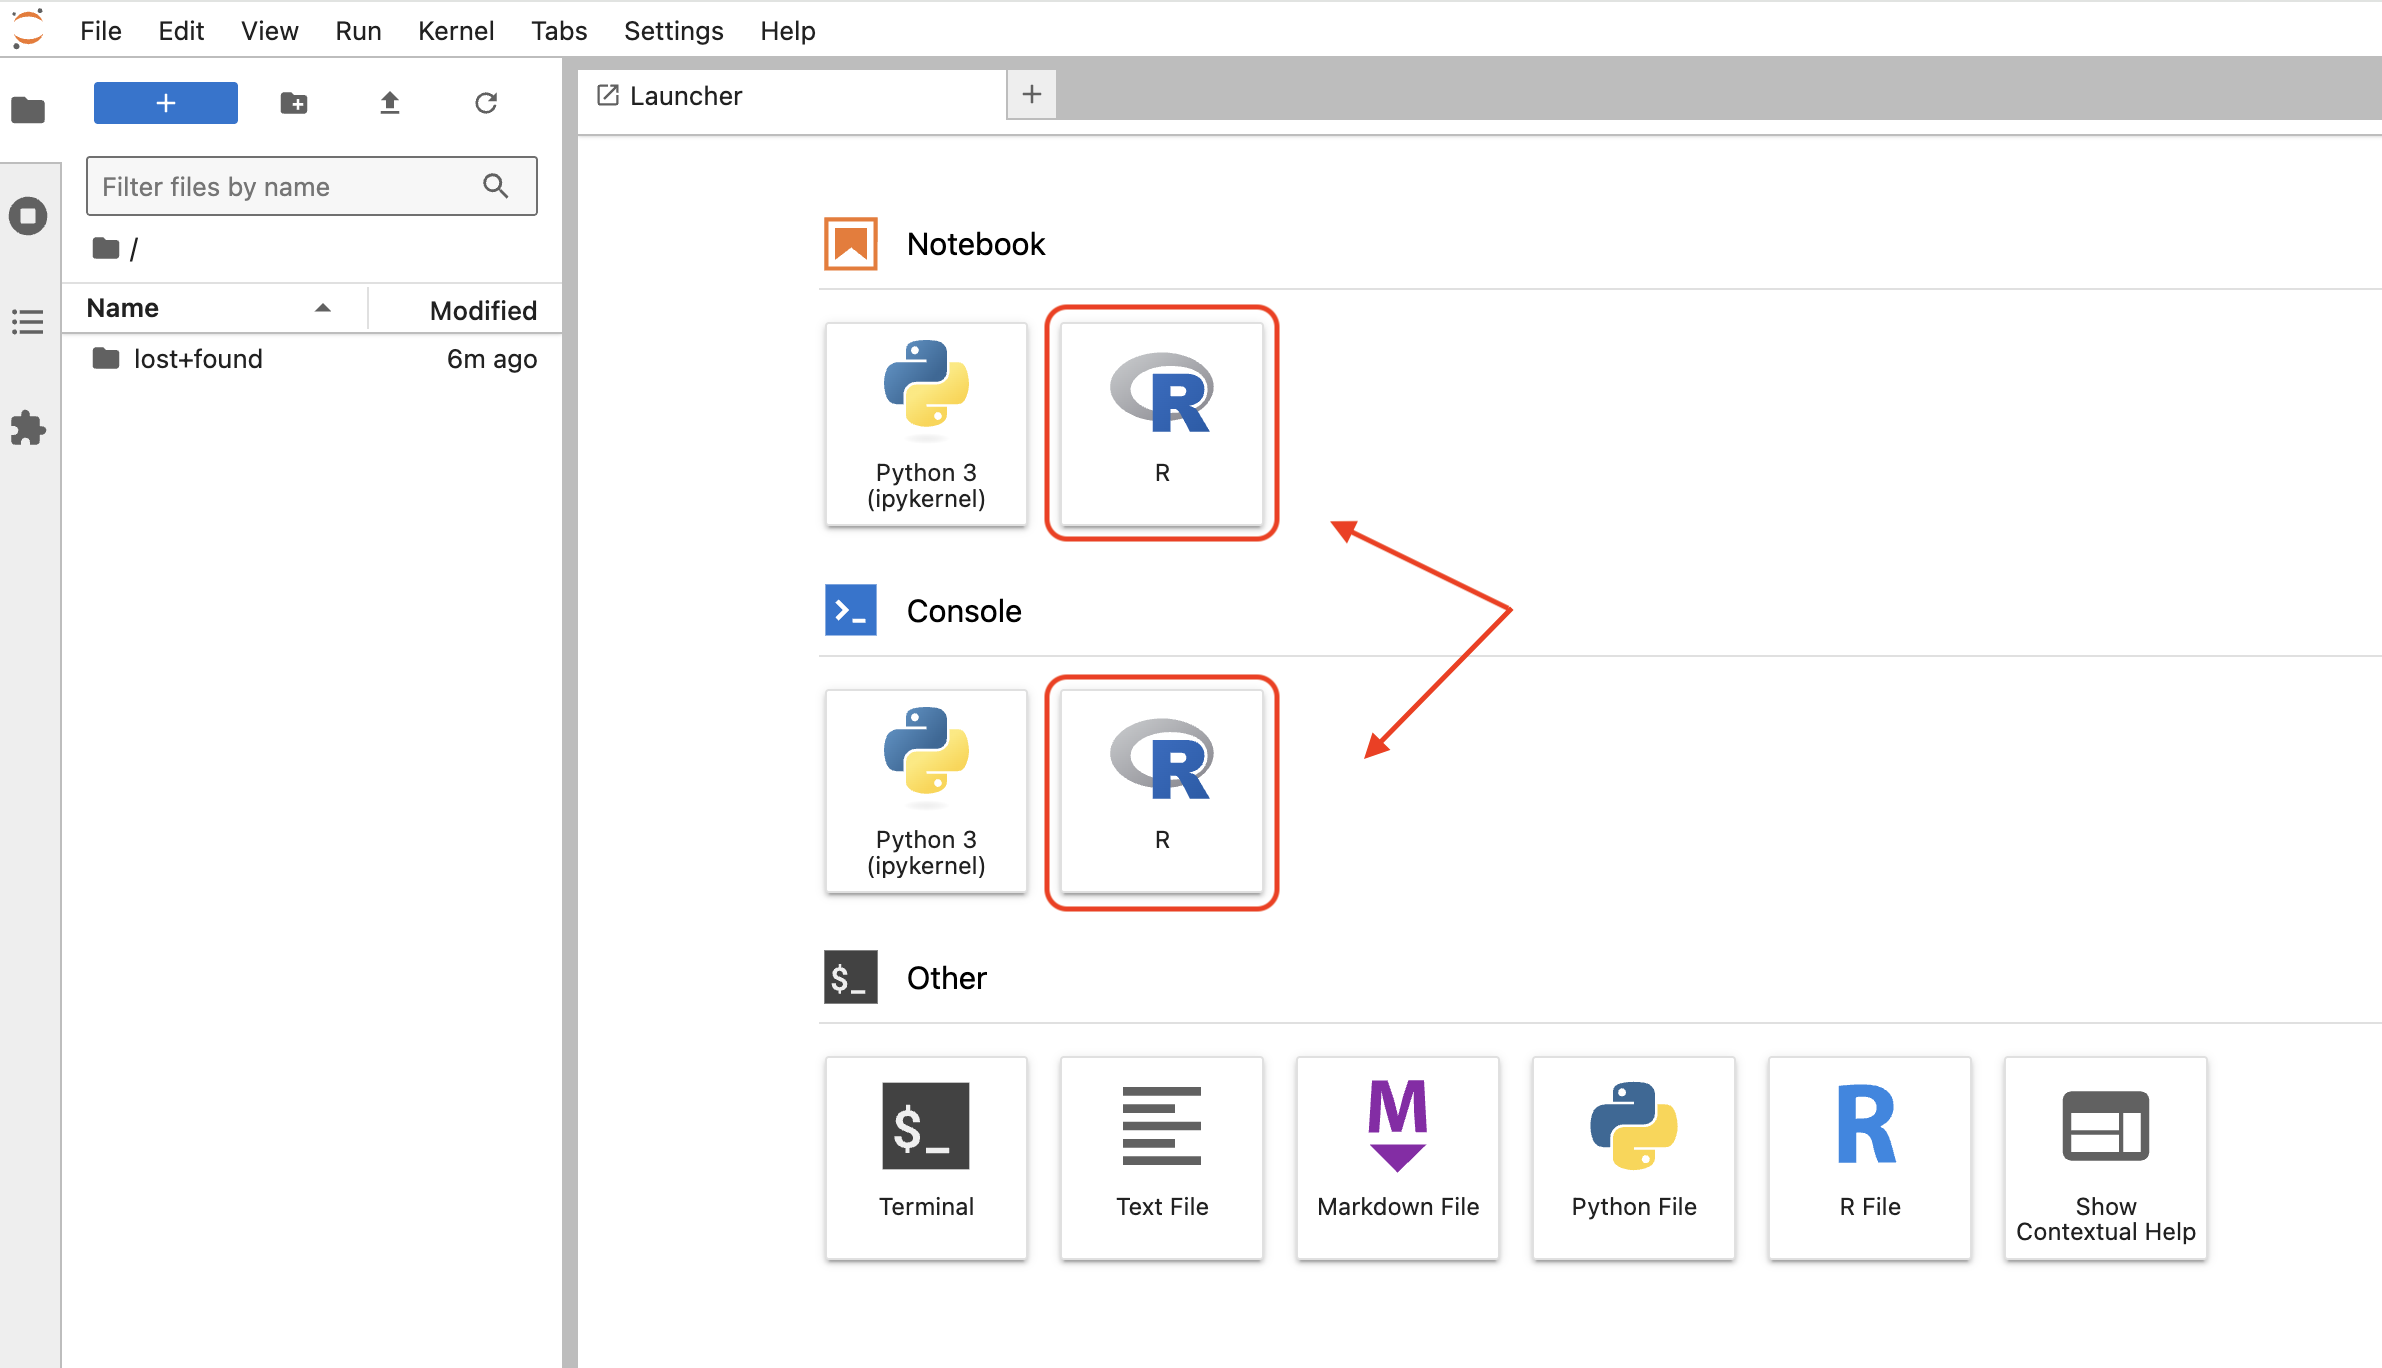This screenshot has width=2382, height=1368.
Task: Create a new Python File
Action: (x=1634, y=1158)
